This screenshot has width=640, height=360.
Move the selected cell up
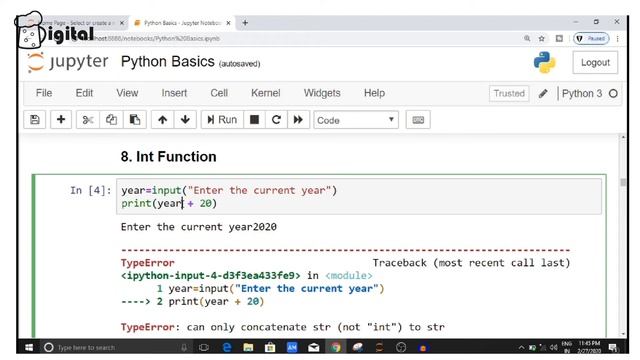pos(162,120)
